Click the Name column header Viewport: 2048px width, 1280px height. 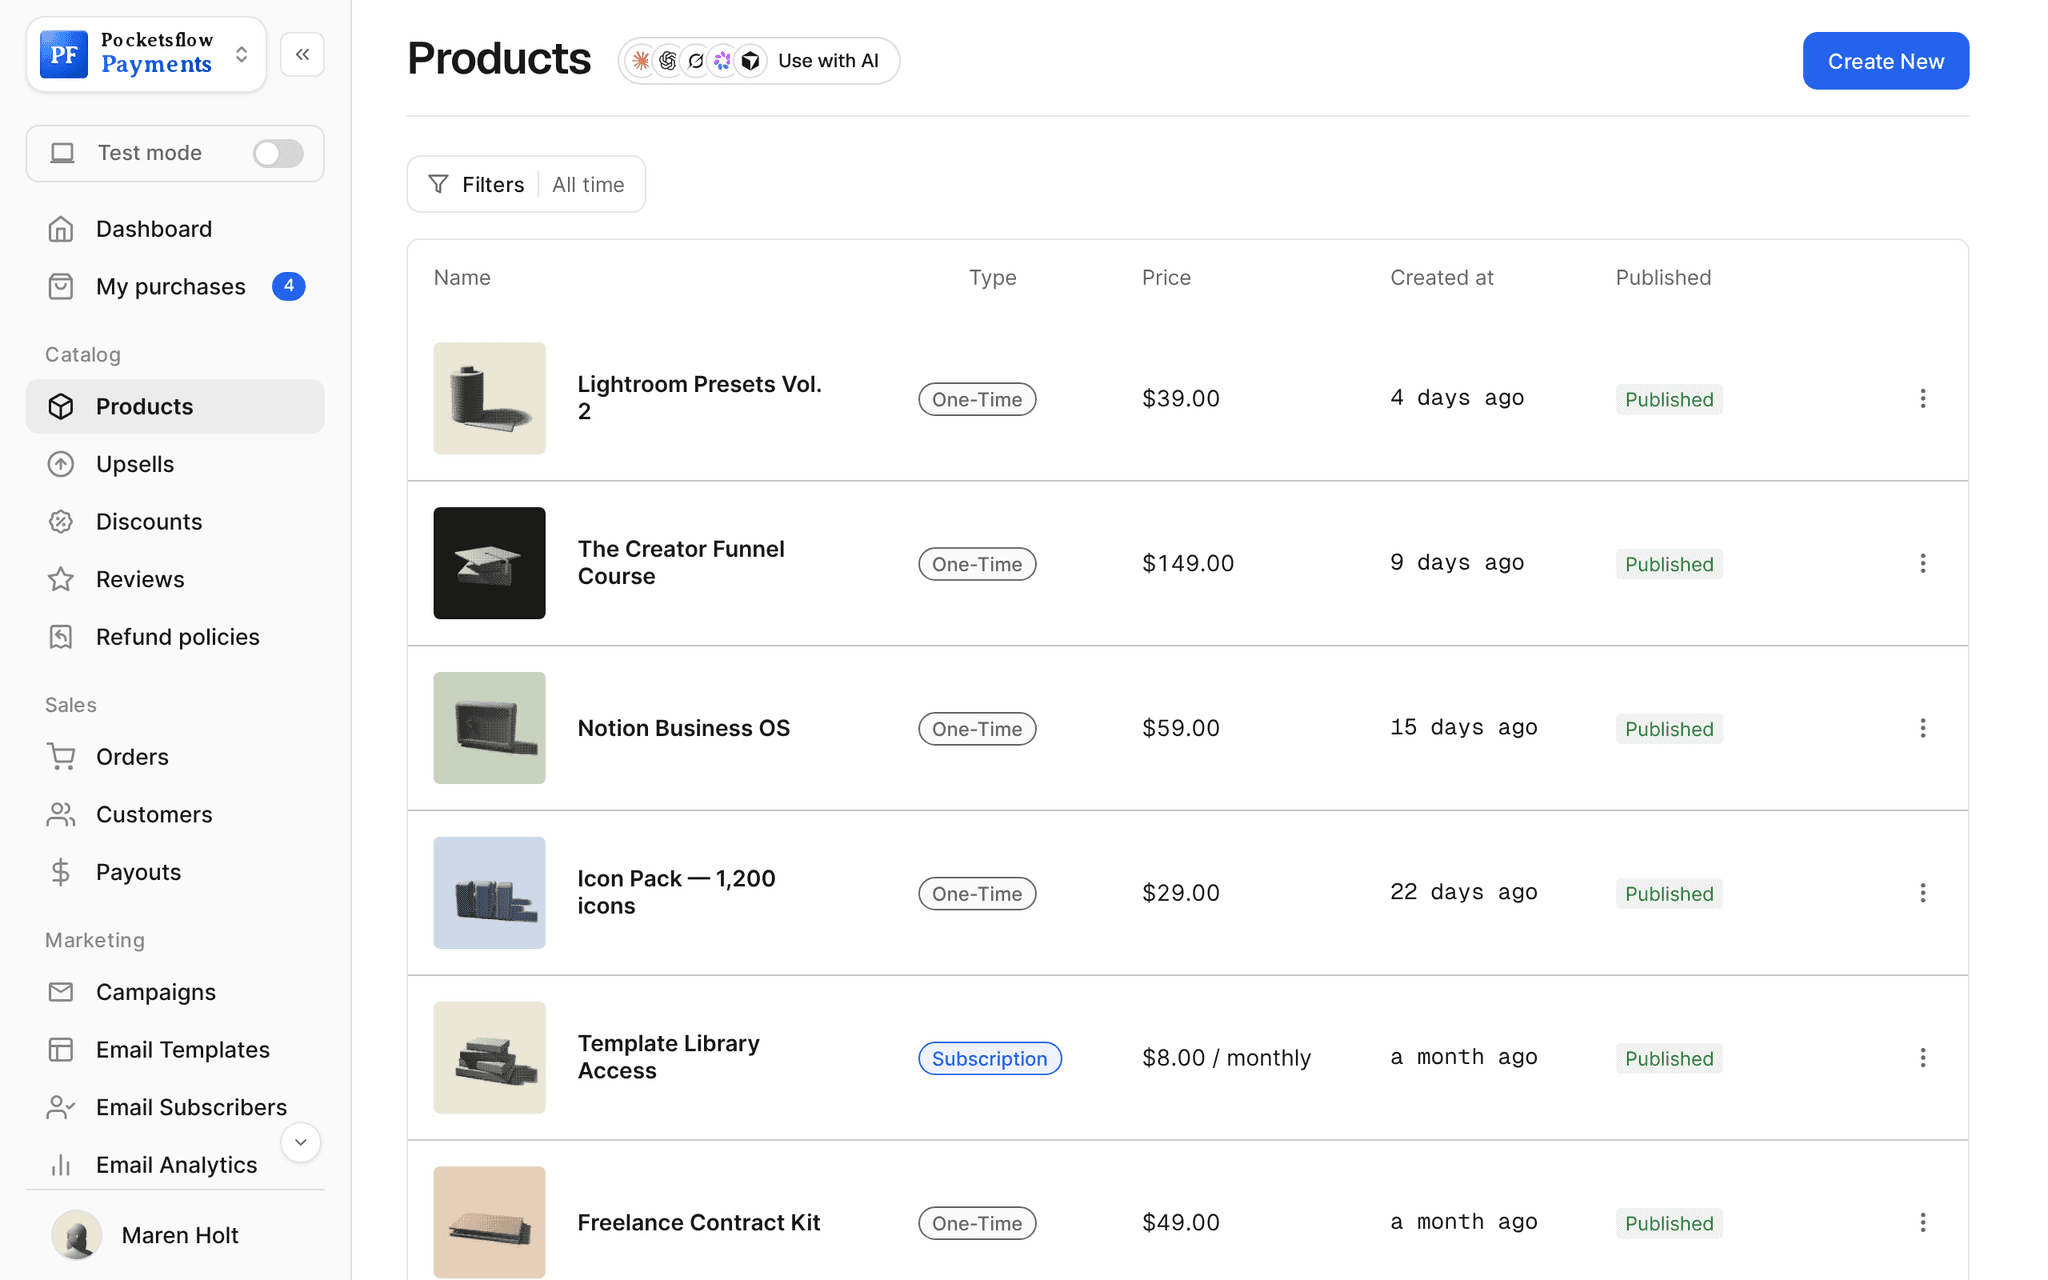pos(462,277)
